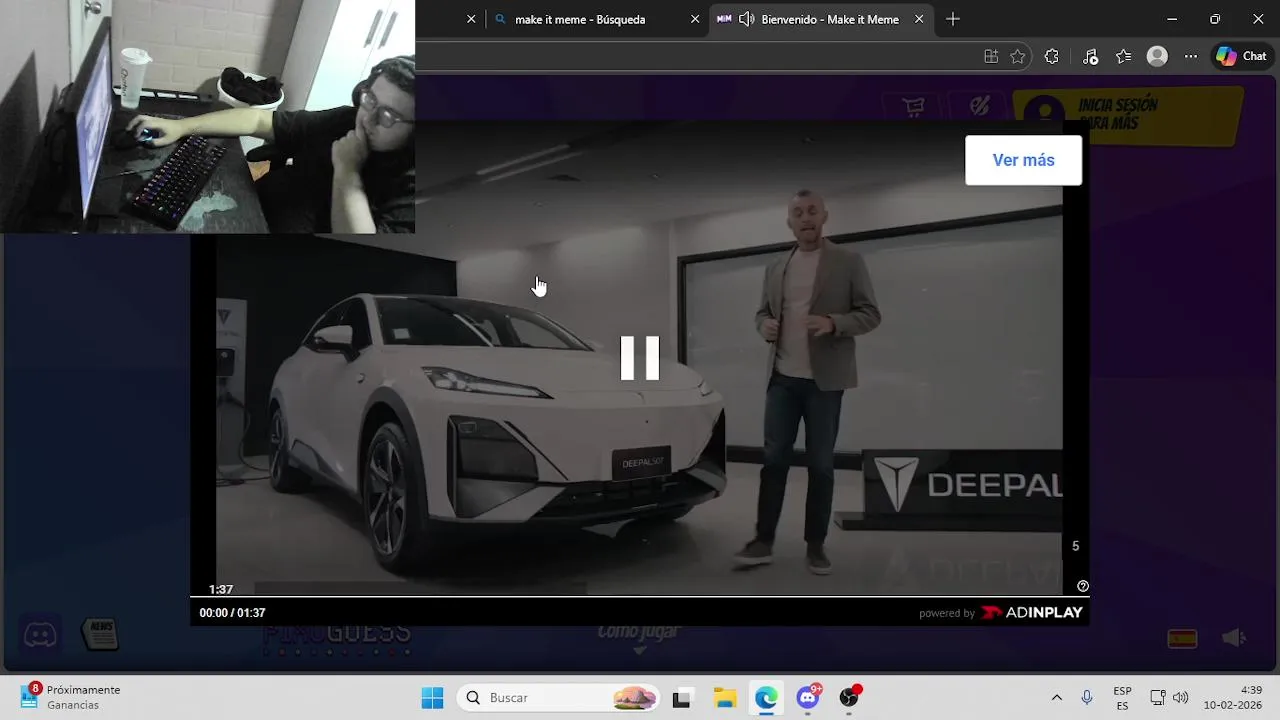Open the ESP ES language switcher
The height and width of the screenshot is (720, 1280).
[1122, 698]
